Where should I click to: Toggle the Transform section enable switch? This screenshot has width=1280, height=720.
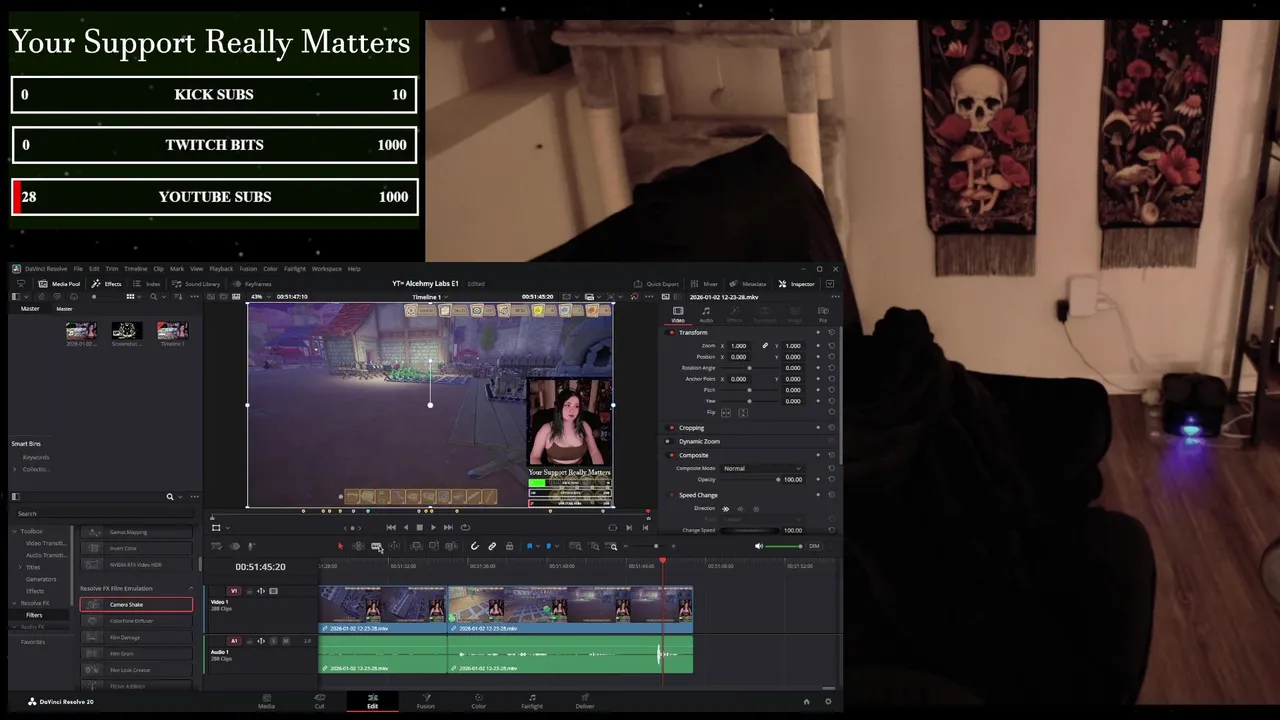point(671,333)
